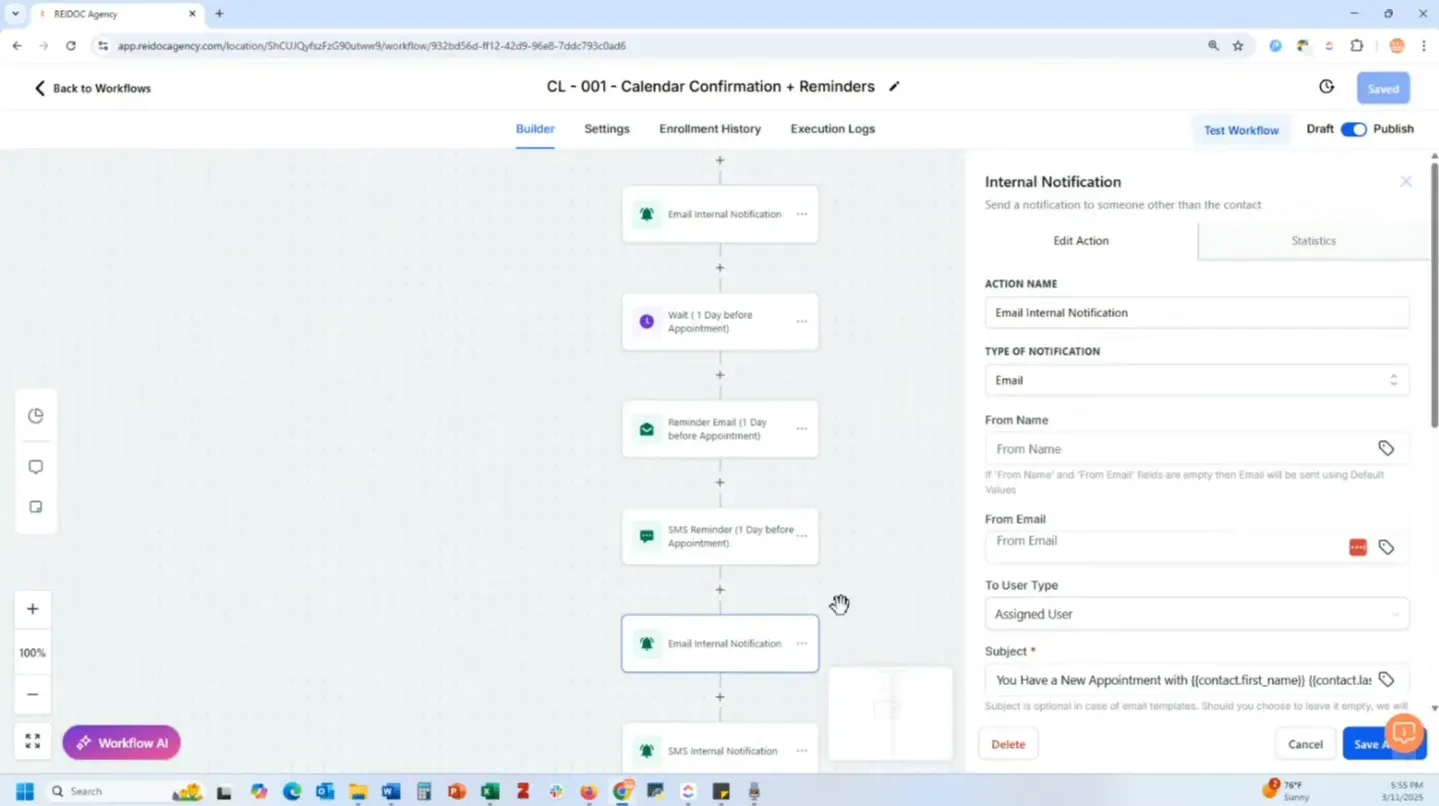Open the Enrollment History tab
Viewport: 1439px width, 806px height.
pos(710,129)
